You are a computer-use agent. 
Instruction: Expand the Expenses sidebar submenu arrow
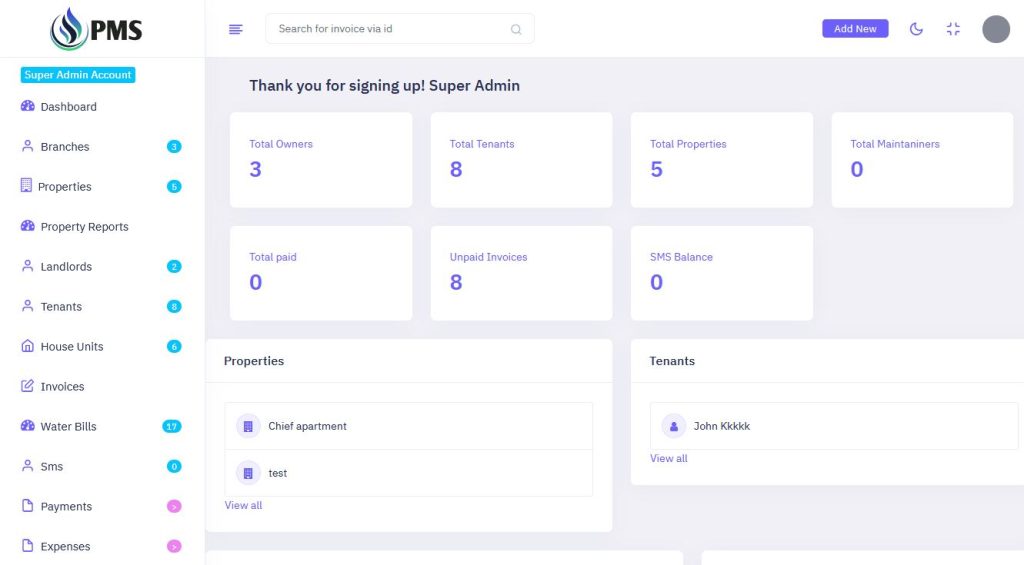174,547
